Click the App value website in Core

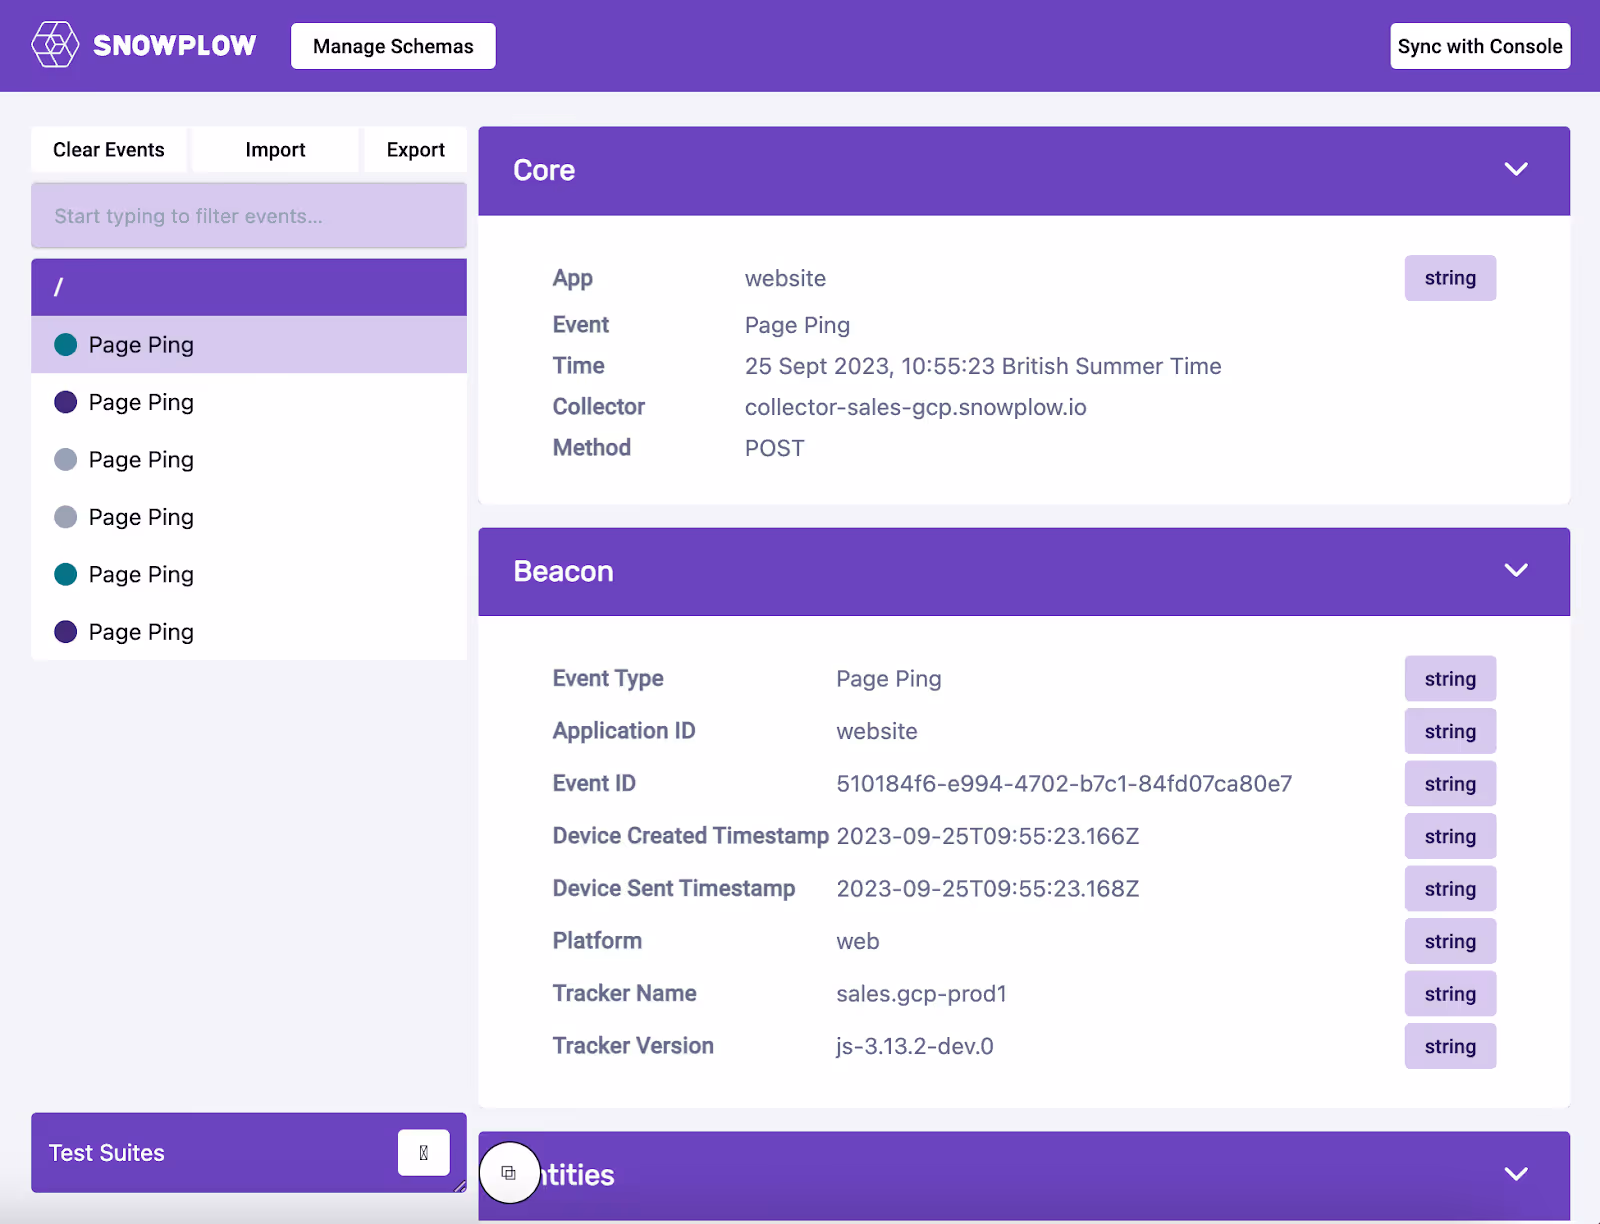pyautogui.click(x=785, y=279)
